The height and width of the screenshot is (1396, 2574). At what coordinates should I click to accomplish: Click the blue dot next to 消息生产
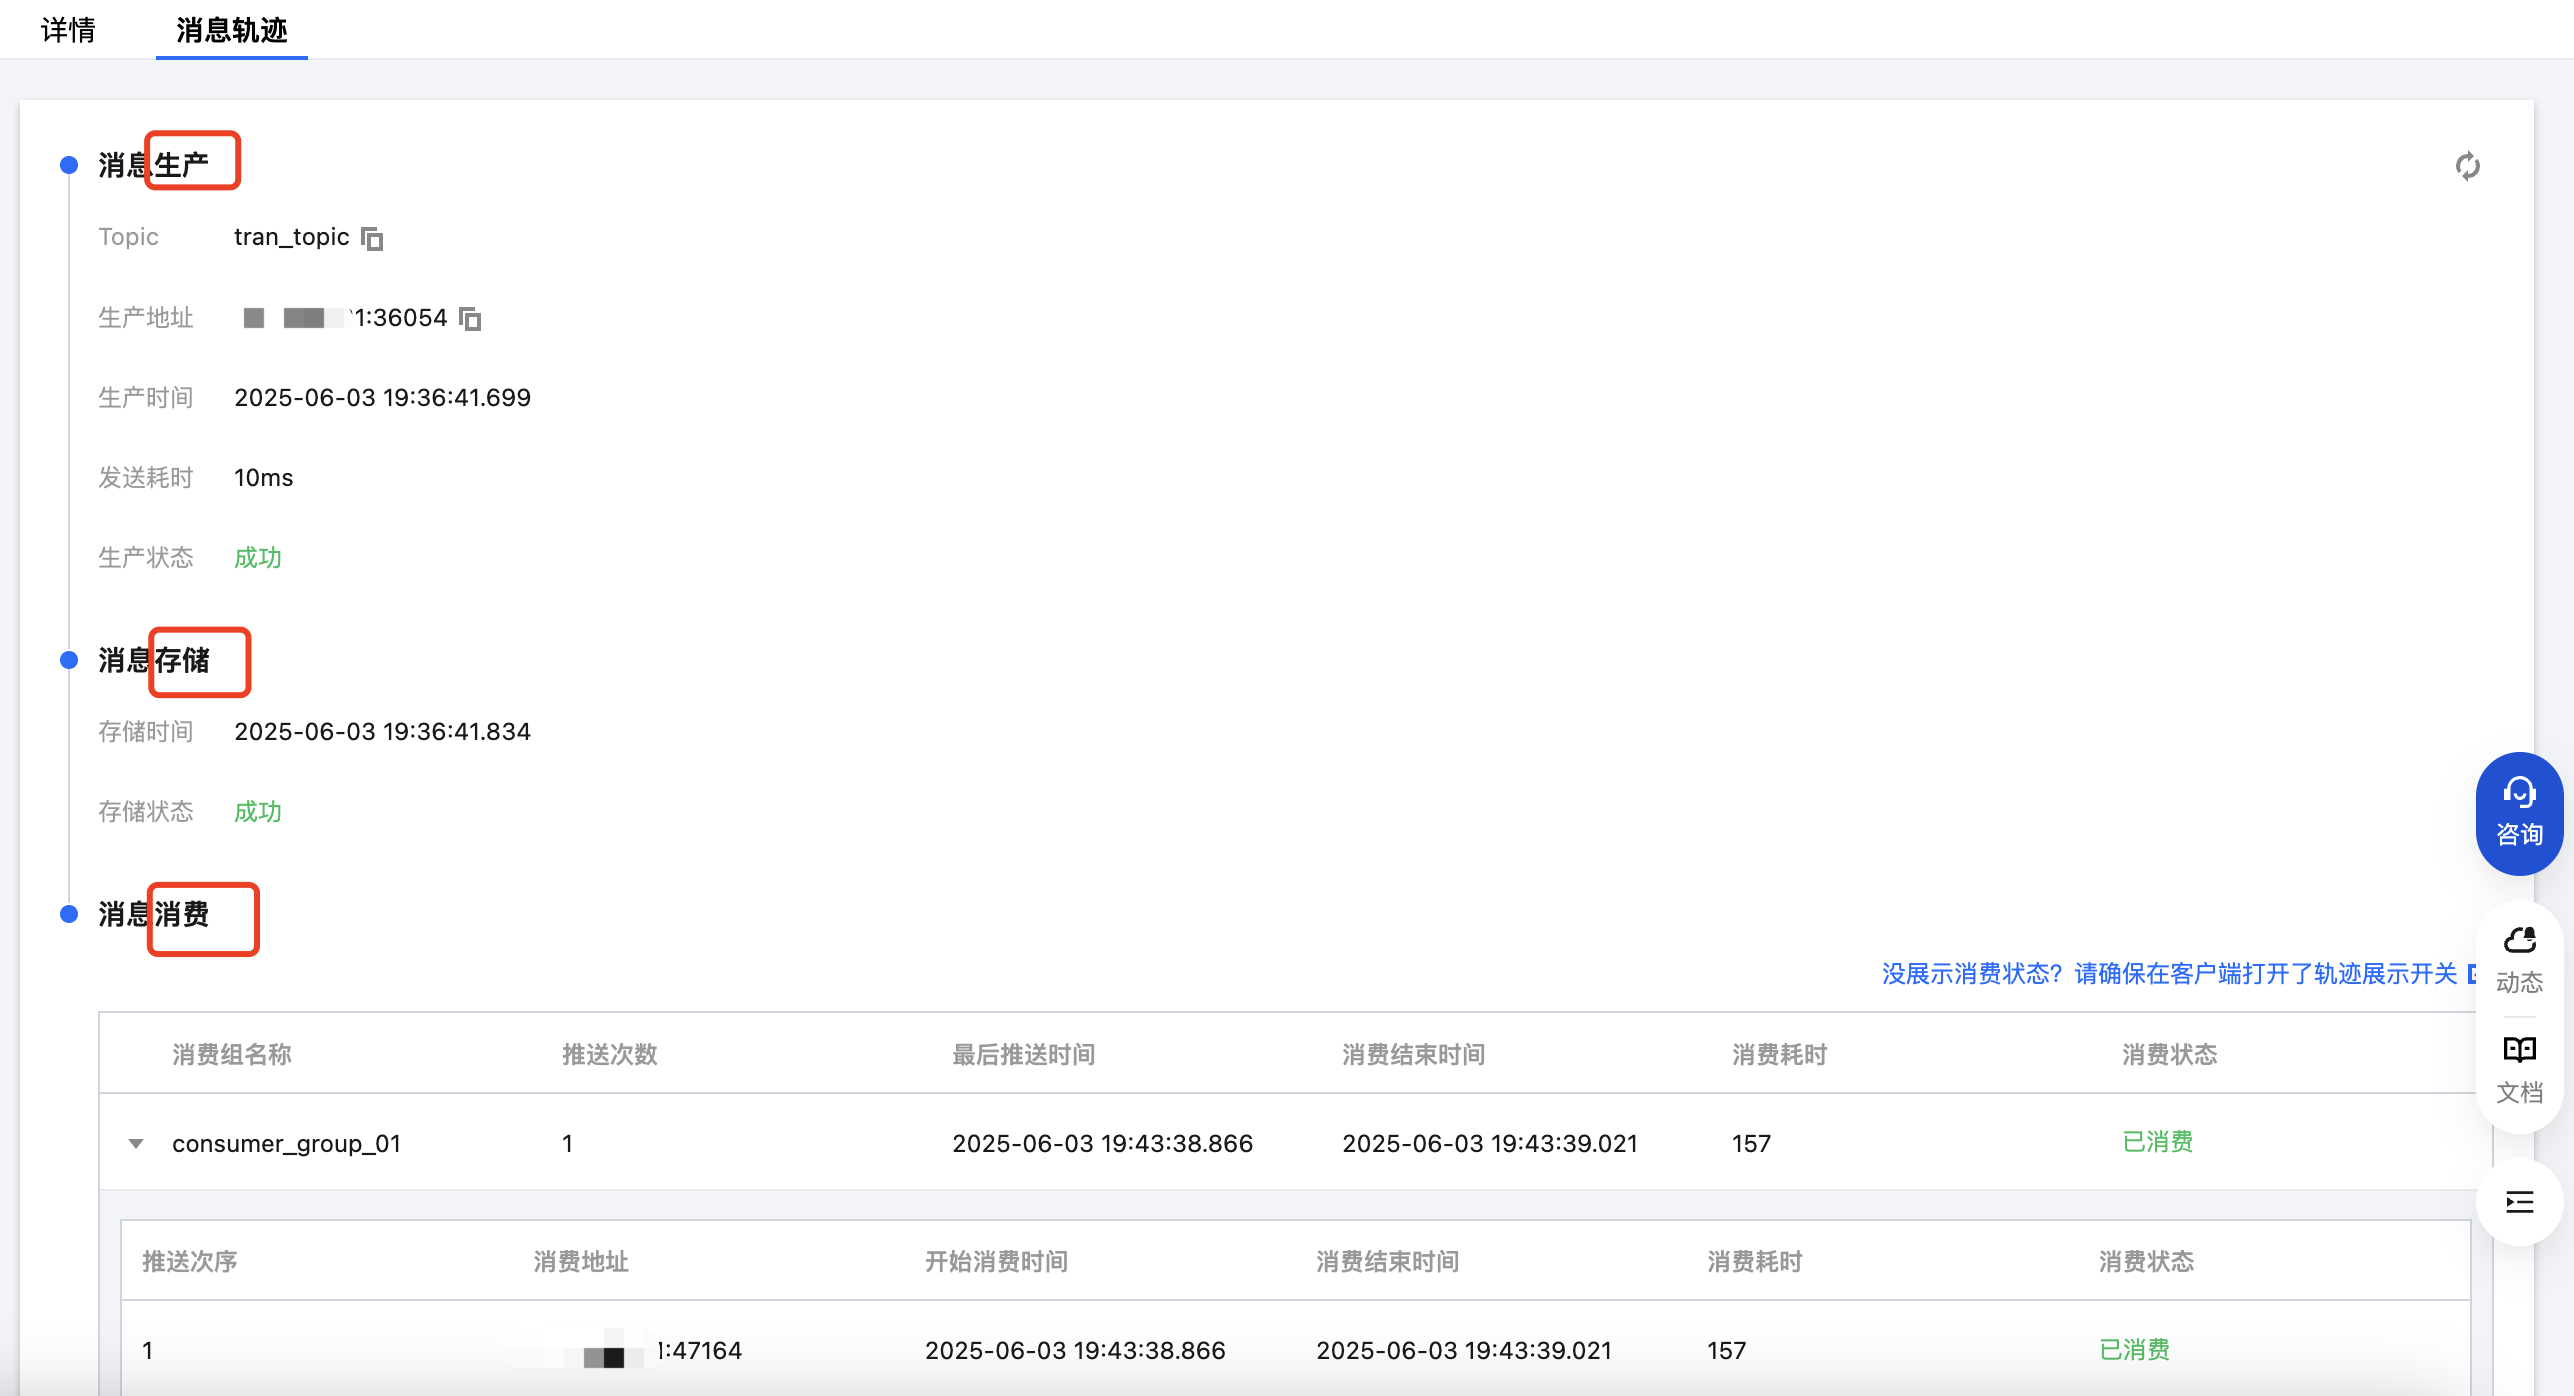pyautogui.click(x=69, y=165)
